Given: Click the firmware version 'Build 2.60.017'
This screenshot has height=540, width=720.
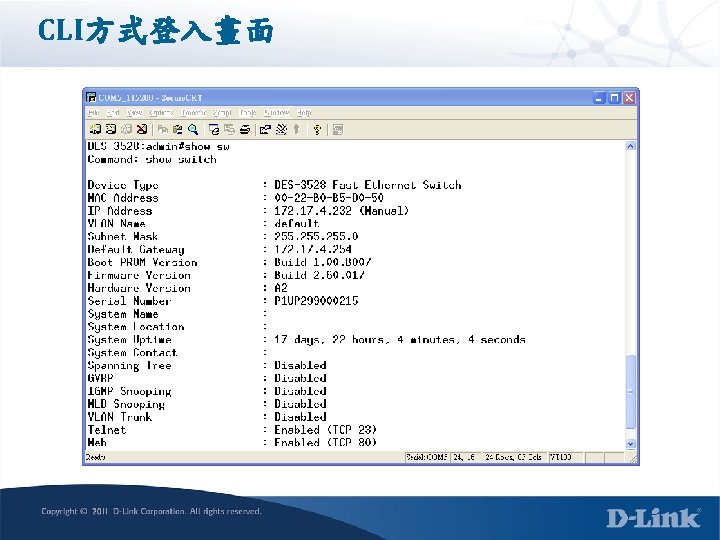Looking at the screenshot, I should [x=319, y=275].
